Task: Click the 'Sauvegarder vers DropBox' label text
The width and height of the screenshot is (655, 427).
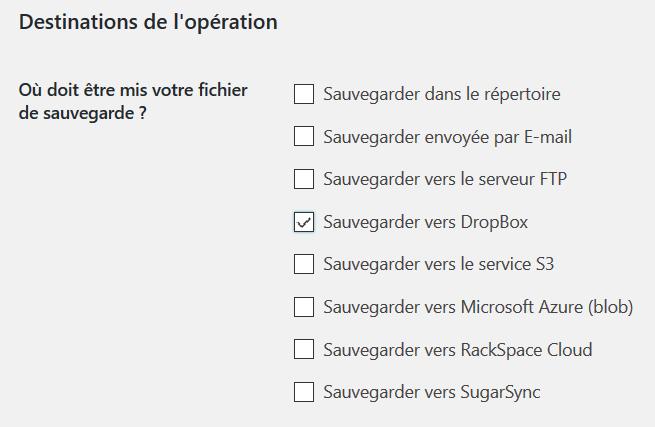Action: pyautogui.click(x=425, y=222)
